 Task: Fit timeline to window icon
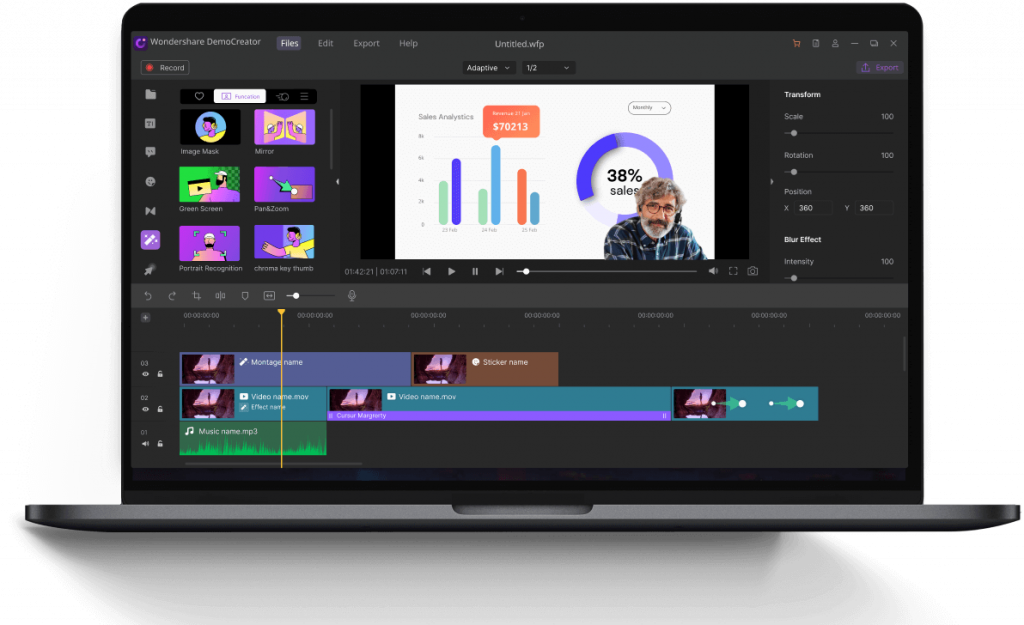tap(269, 296)
